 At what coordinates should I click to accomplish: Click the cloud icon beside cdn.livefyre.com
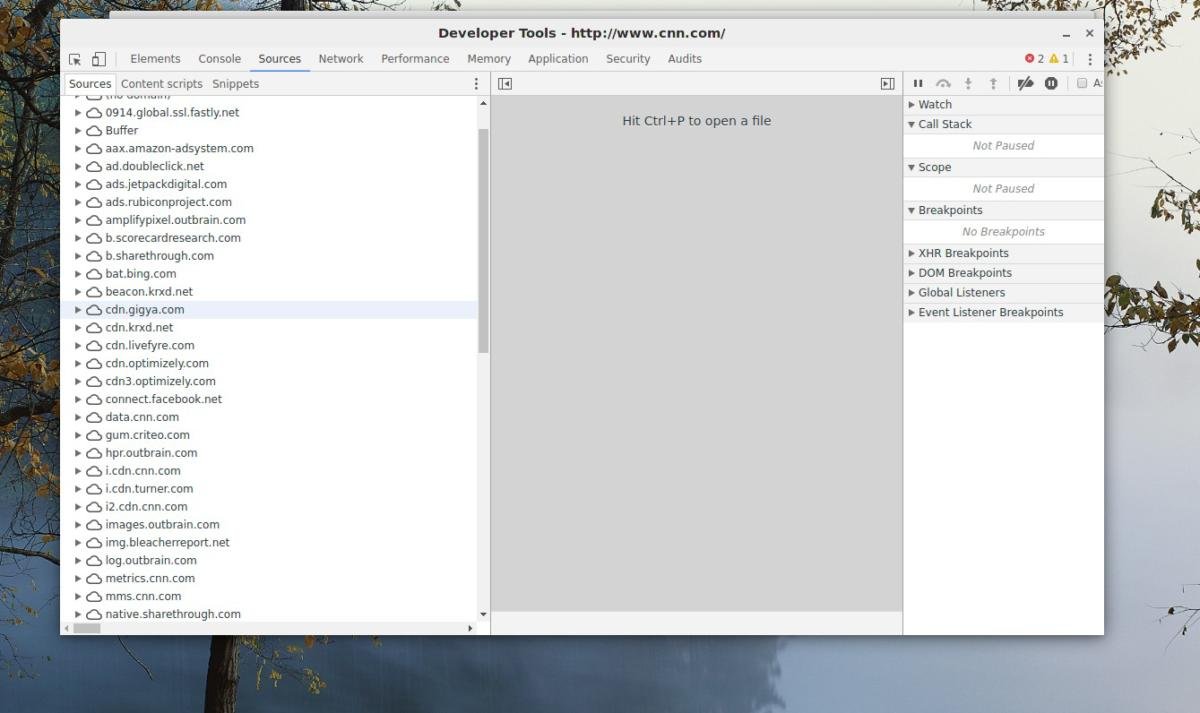[x=94, y=346]
